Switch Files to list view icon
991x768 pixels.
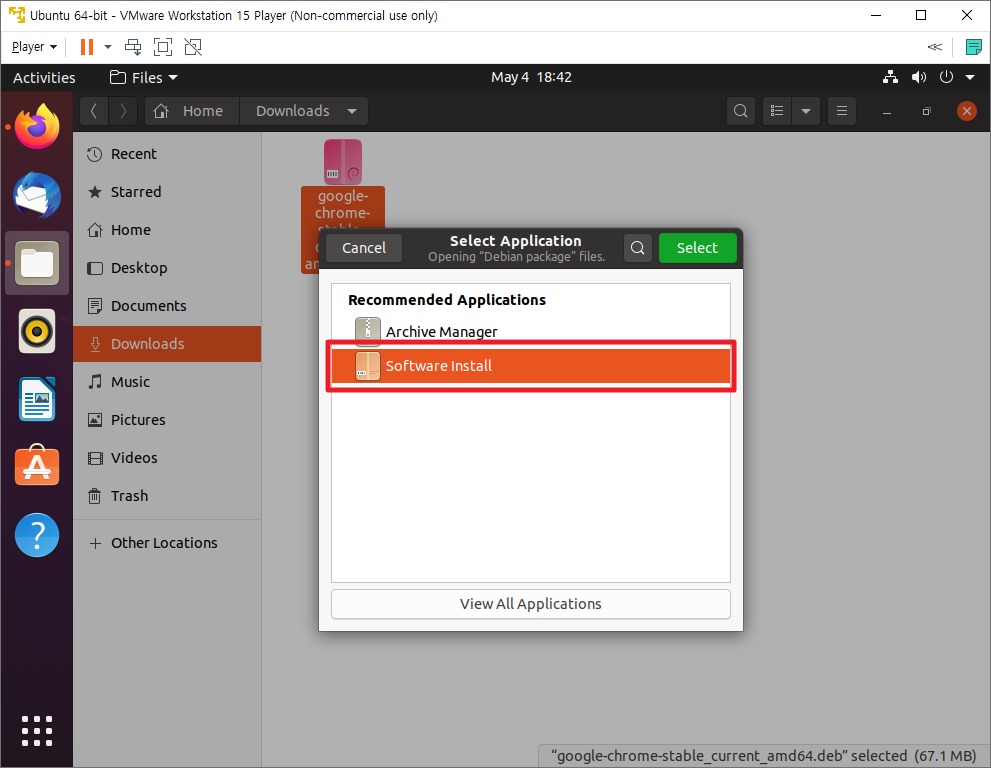click(x=777, y=111)
